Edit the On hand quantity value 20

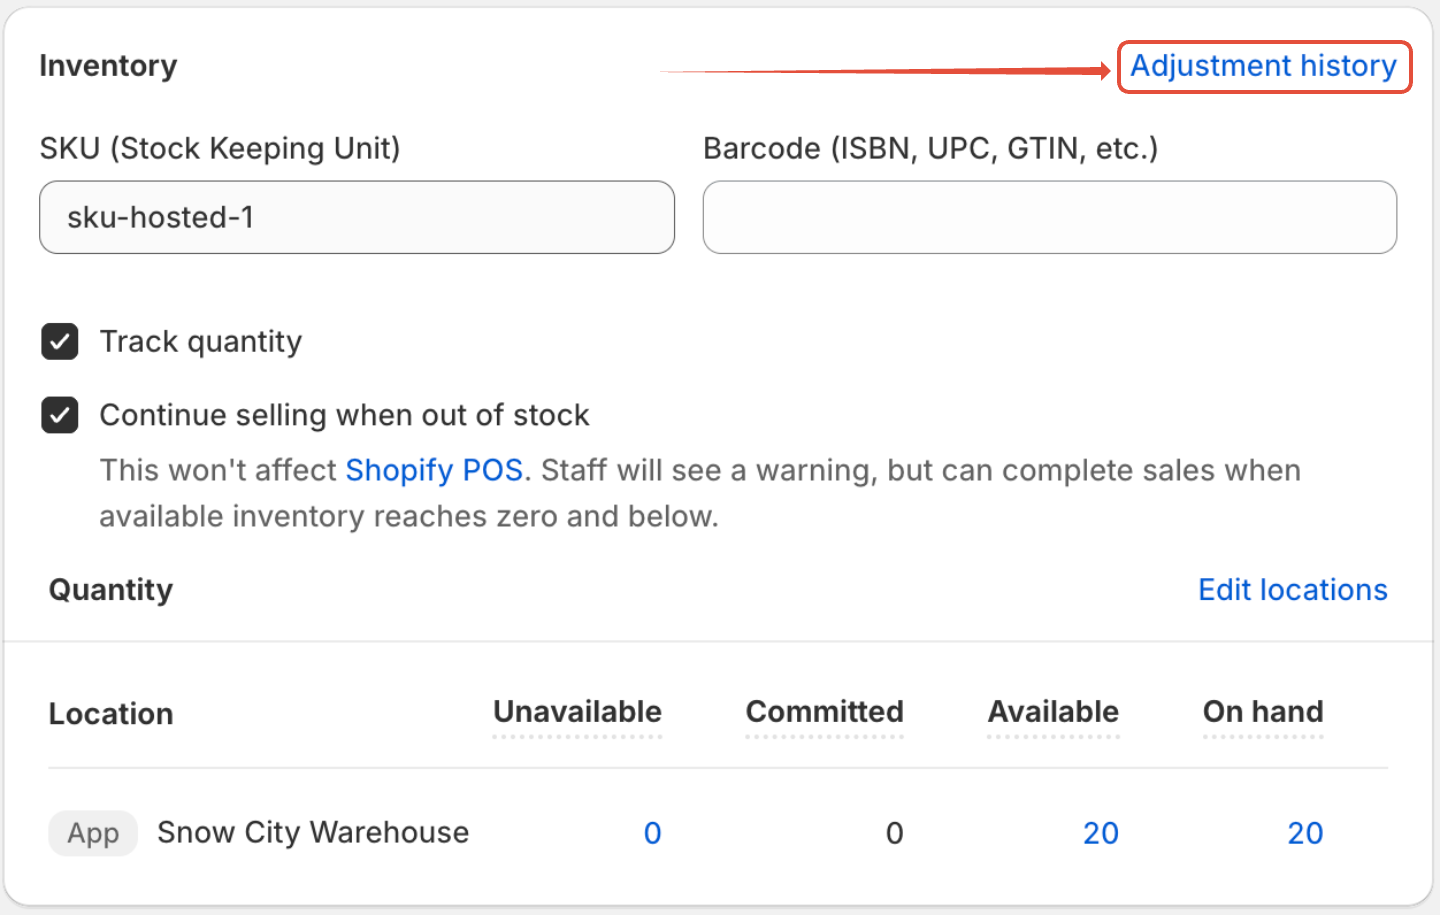tap(1304, 833)
